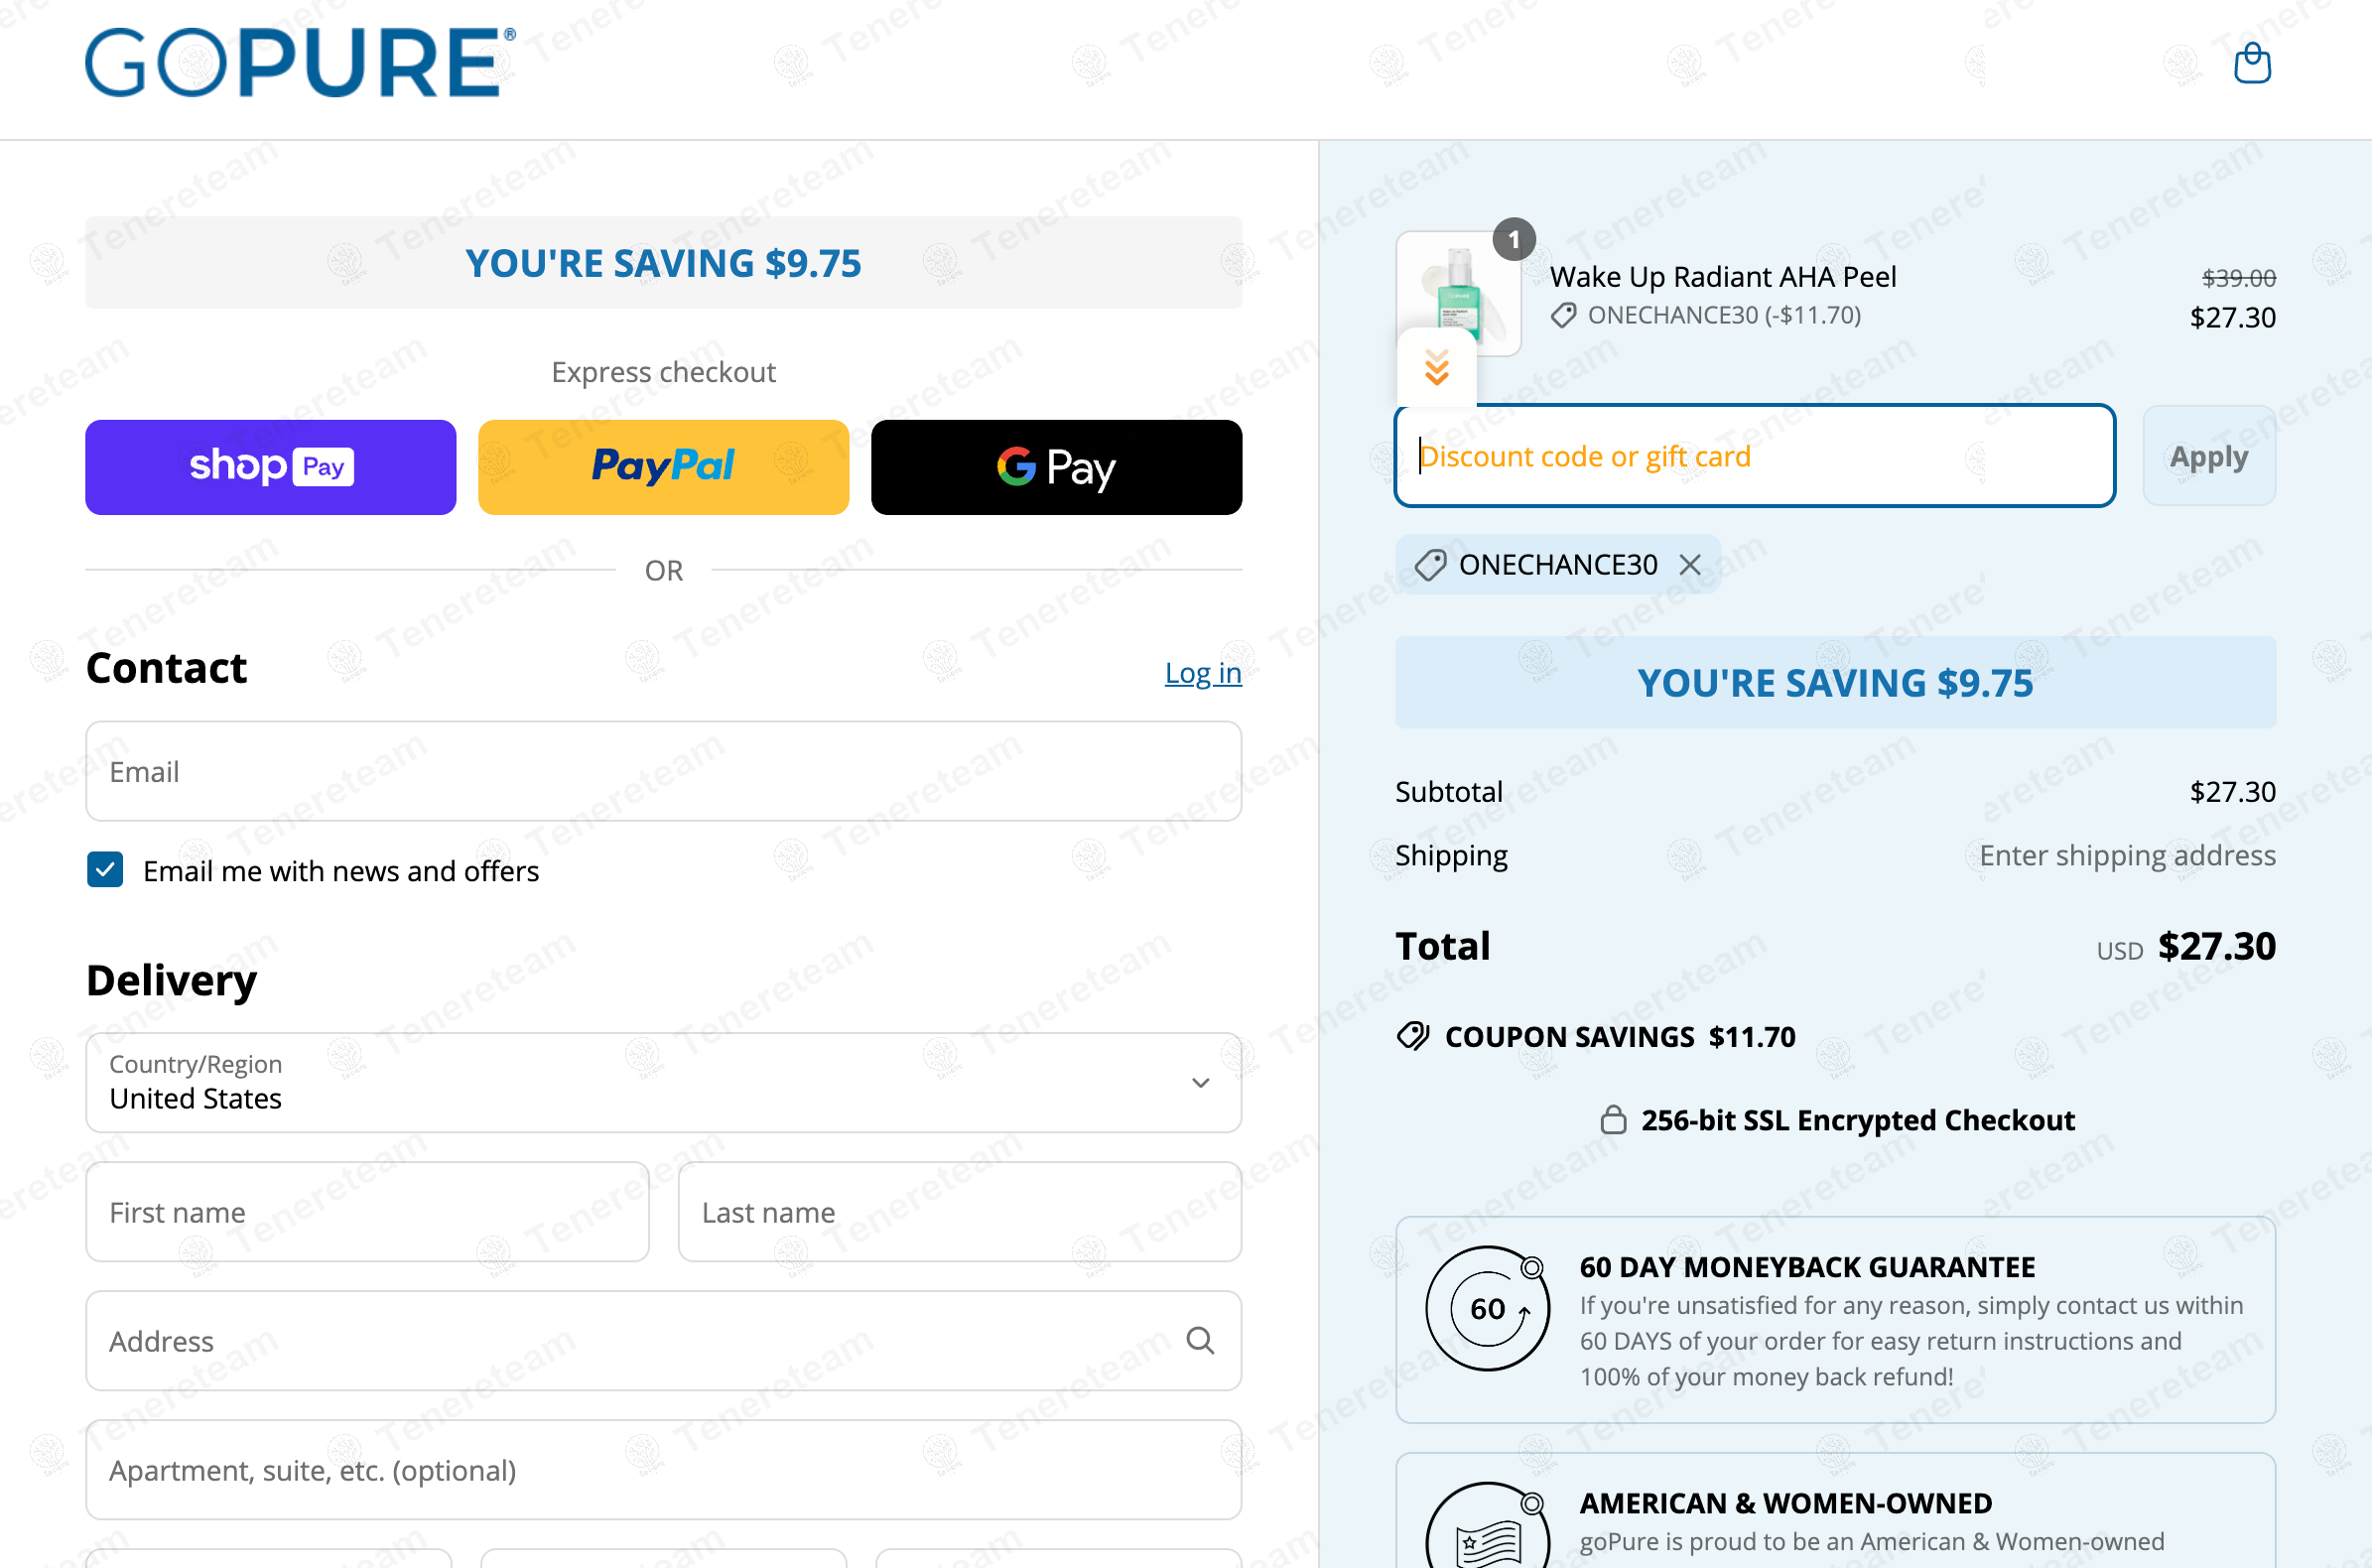Focus the Discount code or gift card field
This screenshot has width=2372, height=1568.
(x=1754, y=456)
